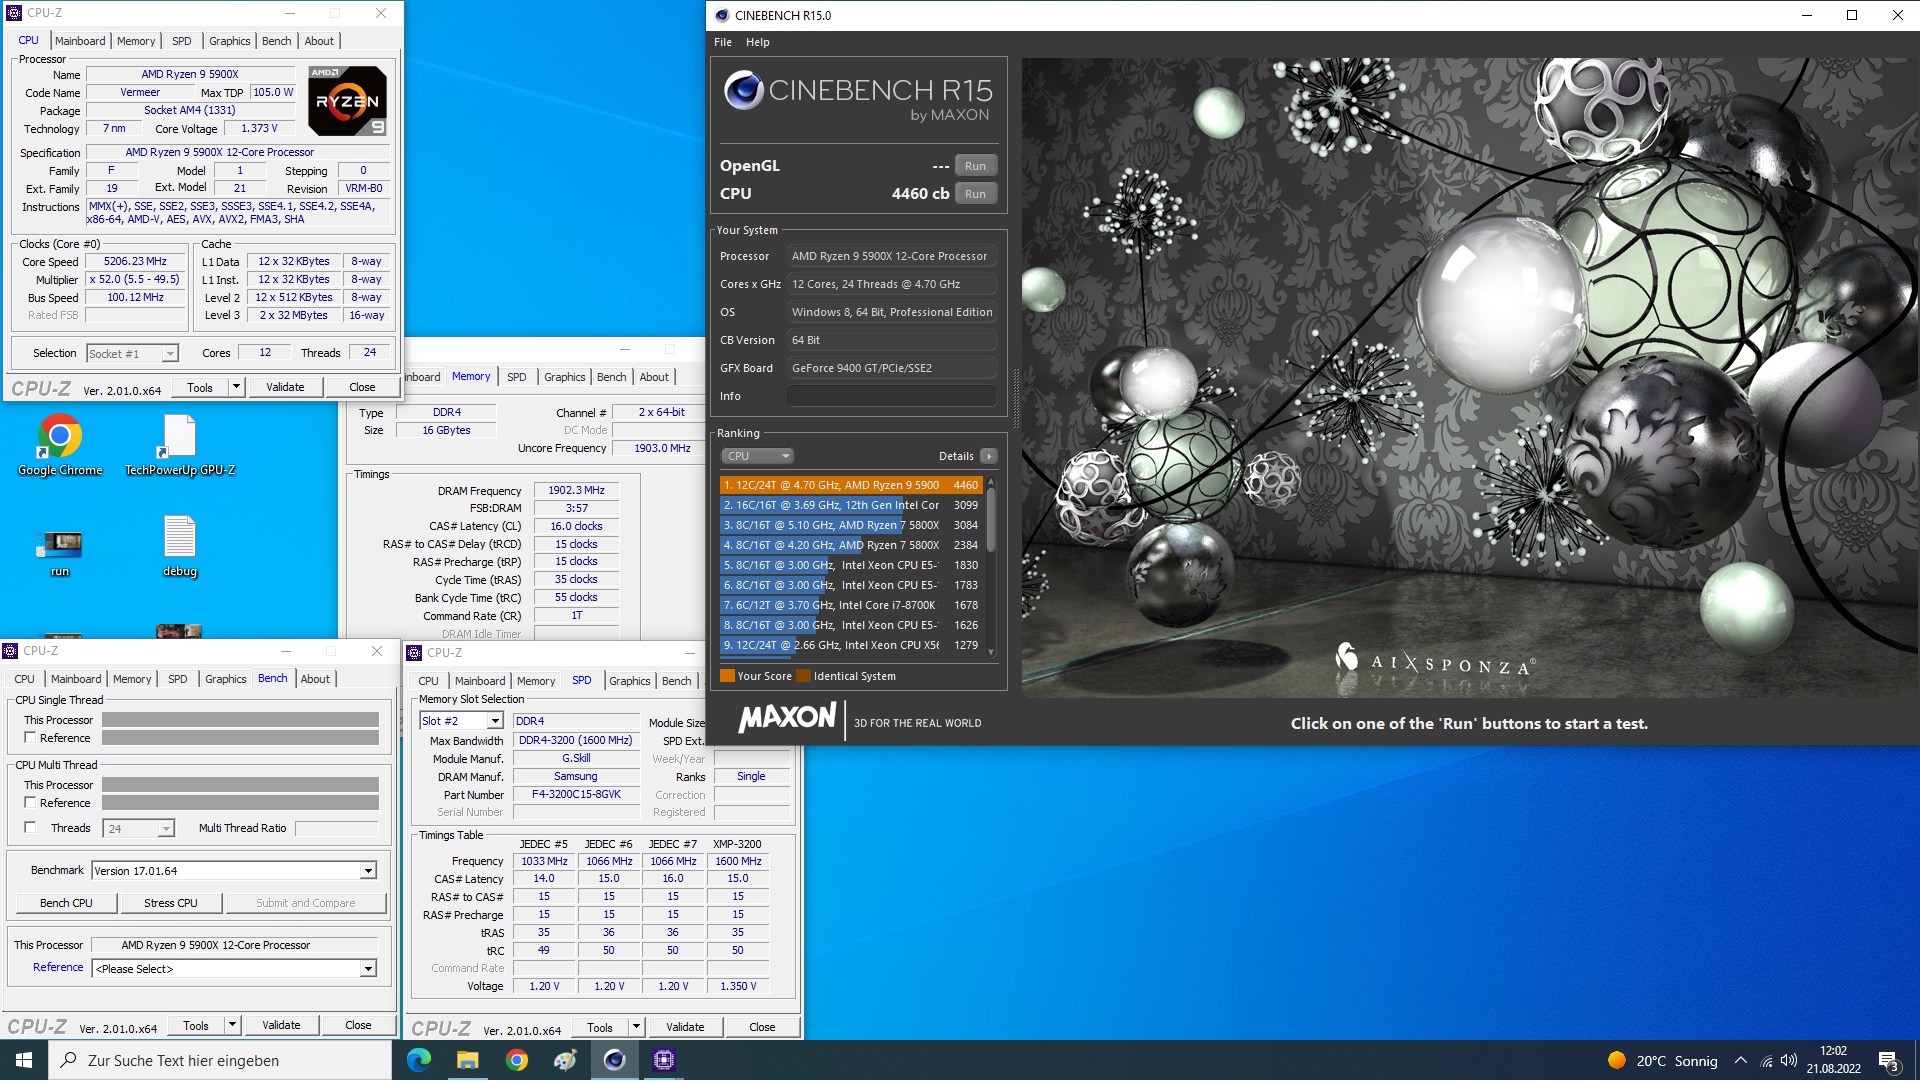Open the Cinebench File menu
The image size is (1920, 1082).
click(723, 42)
